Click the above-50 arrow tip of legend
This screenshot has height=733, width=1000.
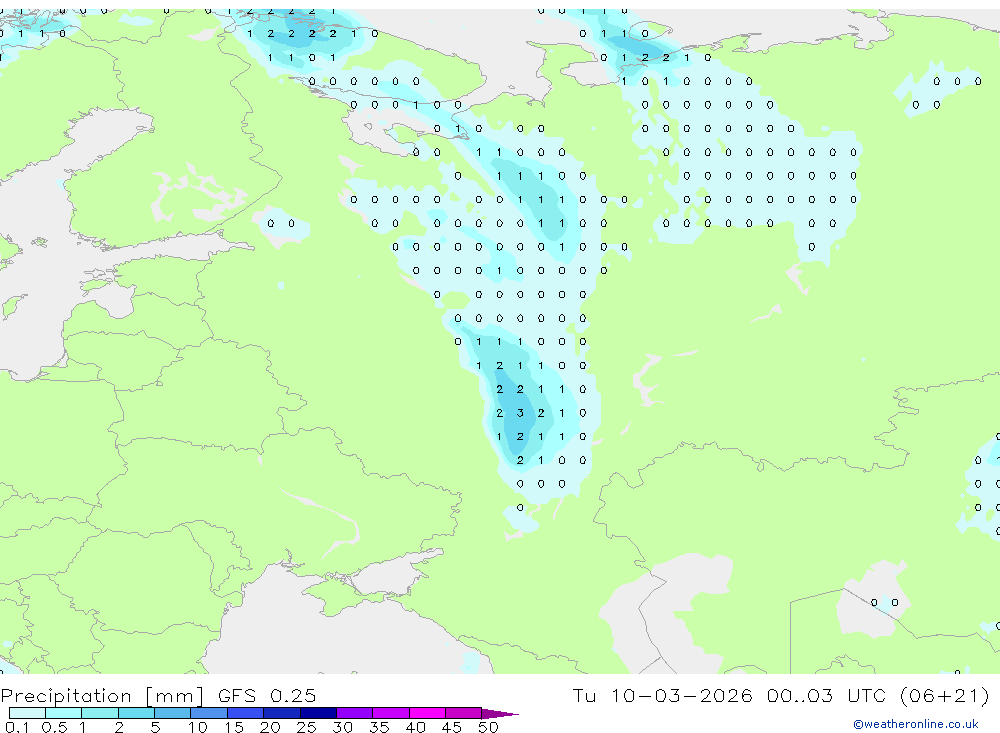point(499,714)
